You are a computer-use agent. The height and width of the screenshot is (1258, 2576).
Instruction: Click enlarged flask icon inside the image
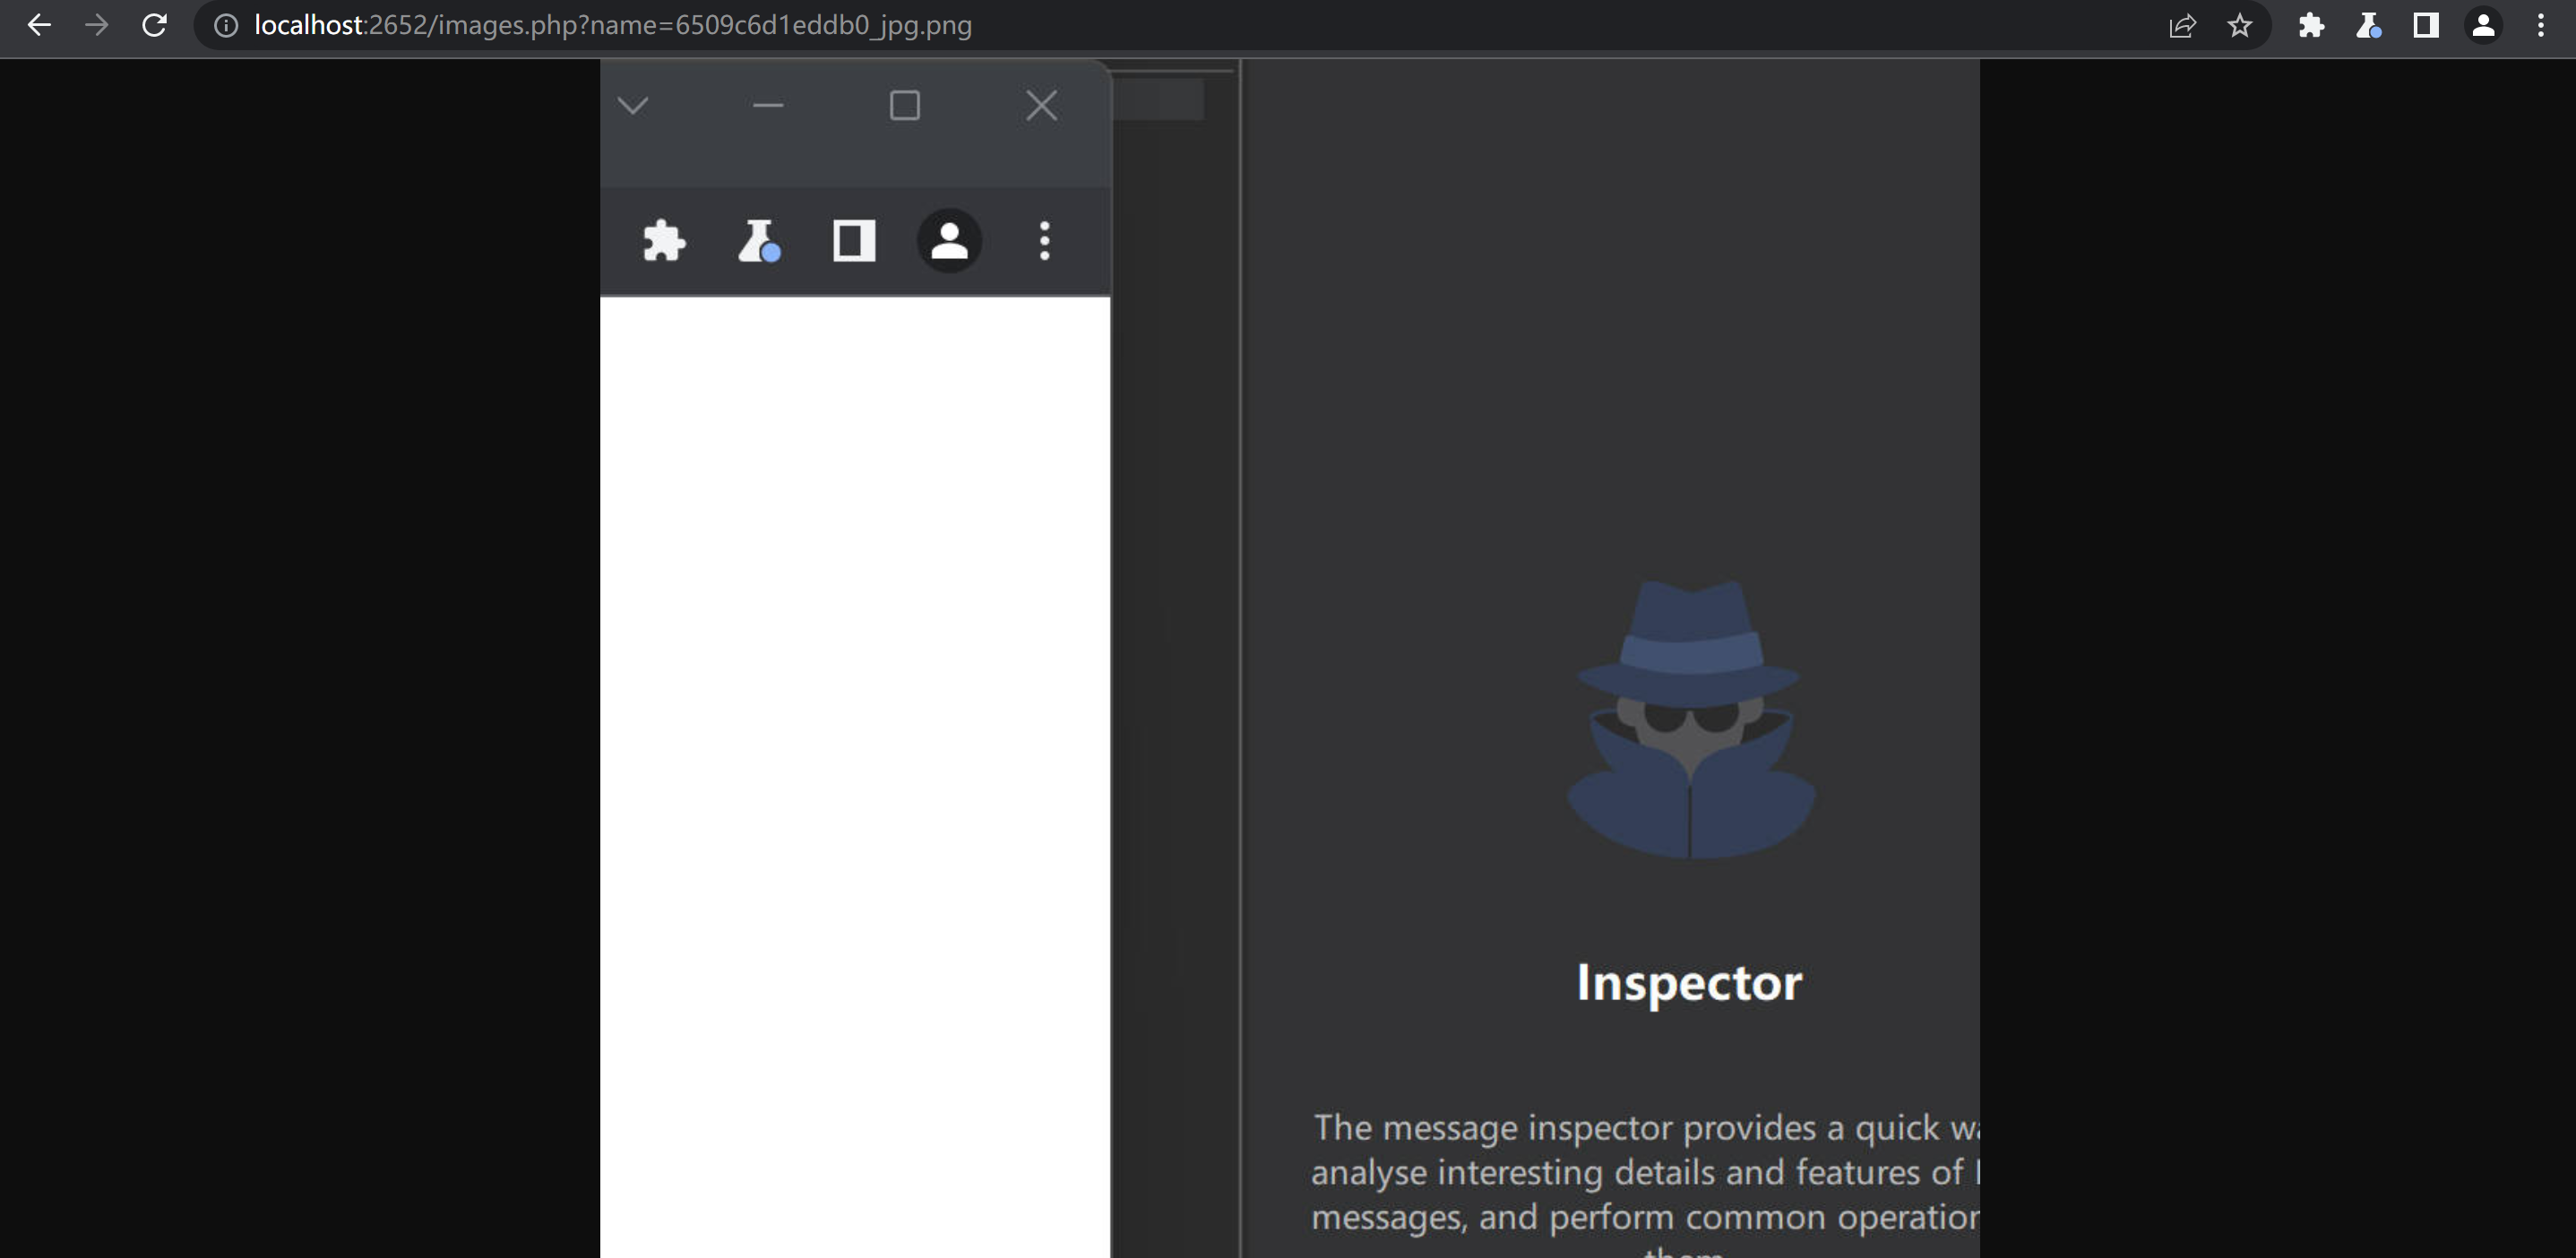759,241
